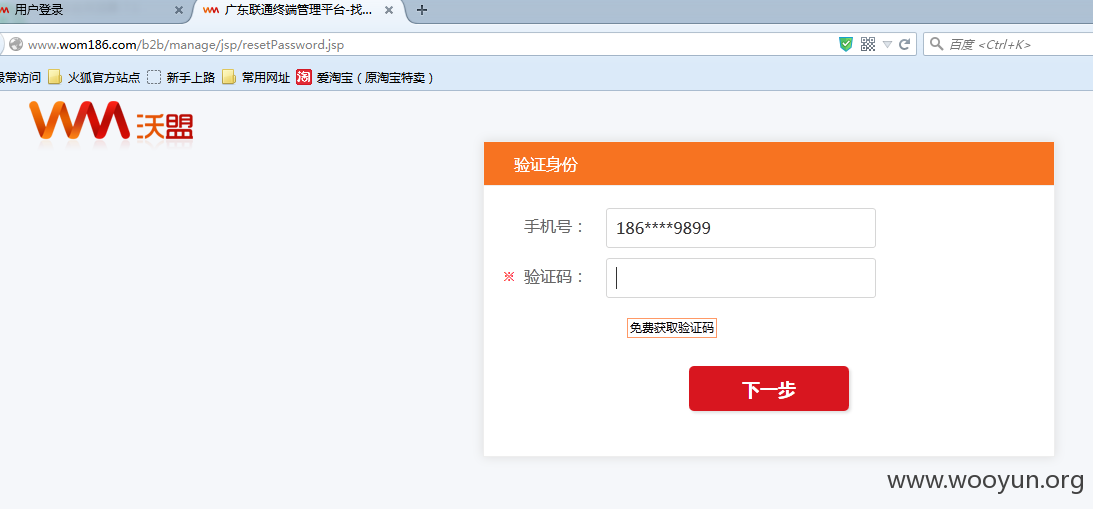Open the 爱淘宝 bookmark
The width and height of the screenshot is (1093, 509).
(365, 77)
